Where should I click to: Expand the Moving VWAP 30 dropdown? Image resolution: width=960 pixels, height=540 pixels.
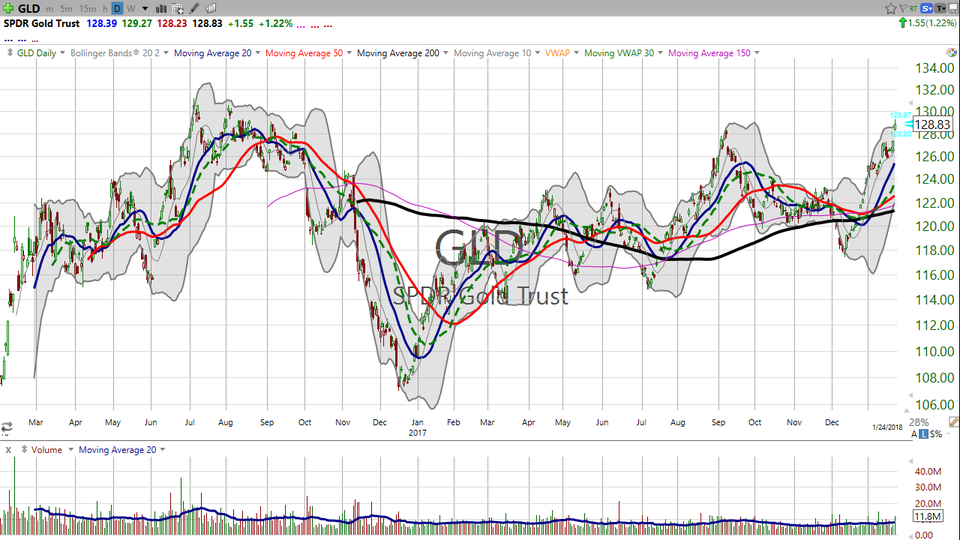pos(660,53)
